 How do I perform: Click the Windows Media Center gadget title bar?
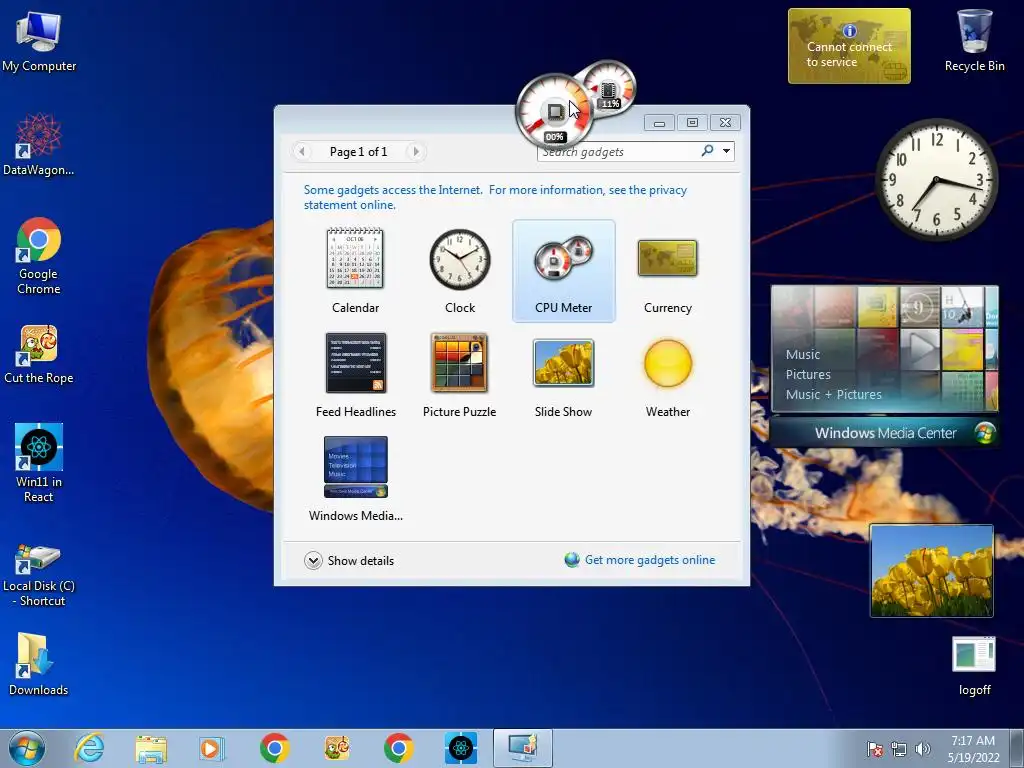(x=884, y=432)
